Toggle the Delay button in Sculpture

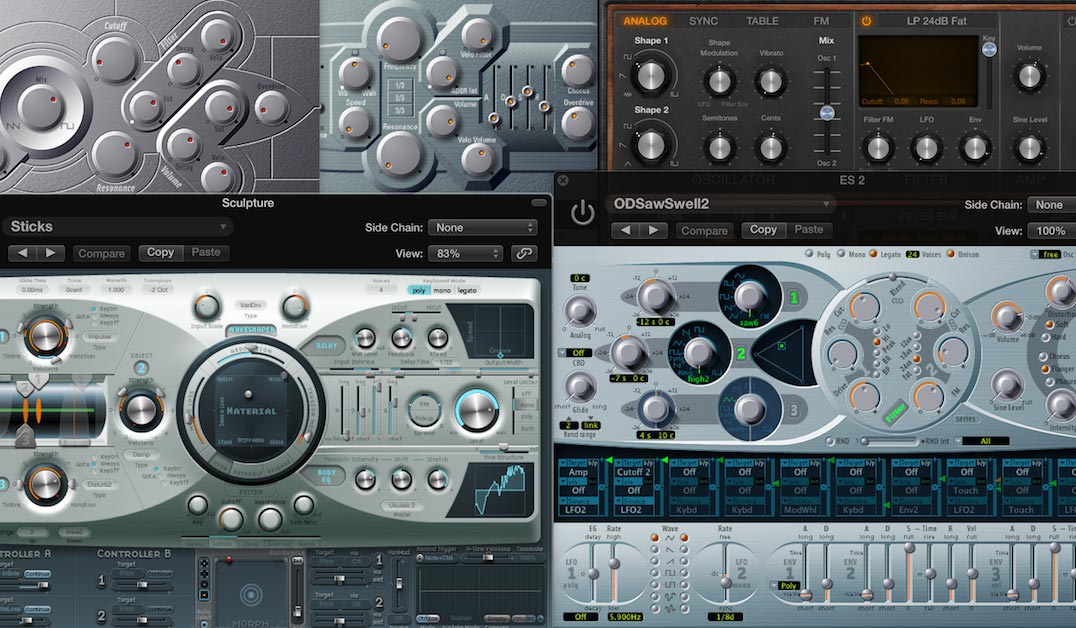(x=327, y=345)
